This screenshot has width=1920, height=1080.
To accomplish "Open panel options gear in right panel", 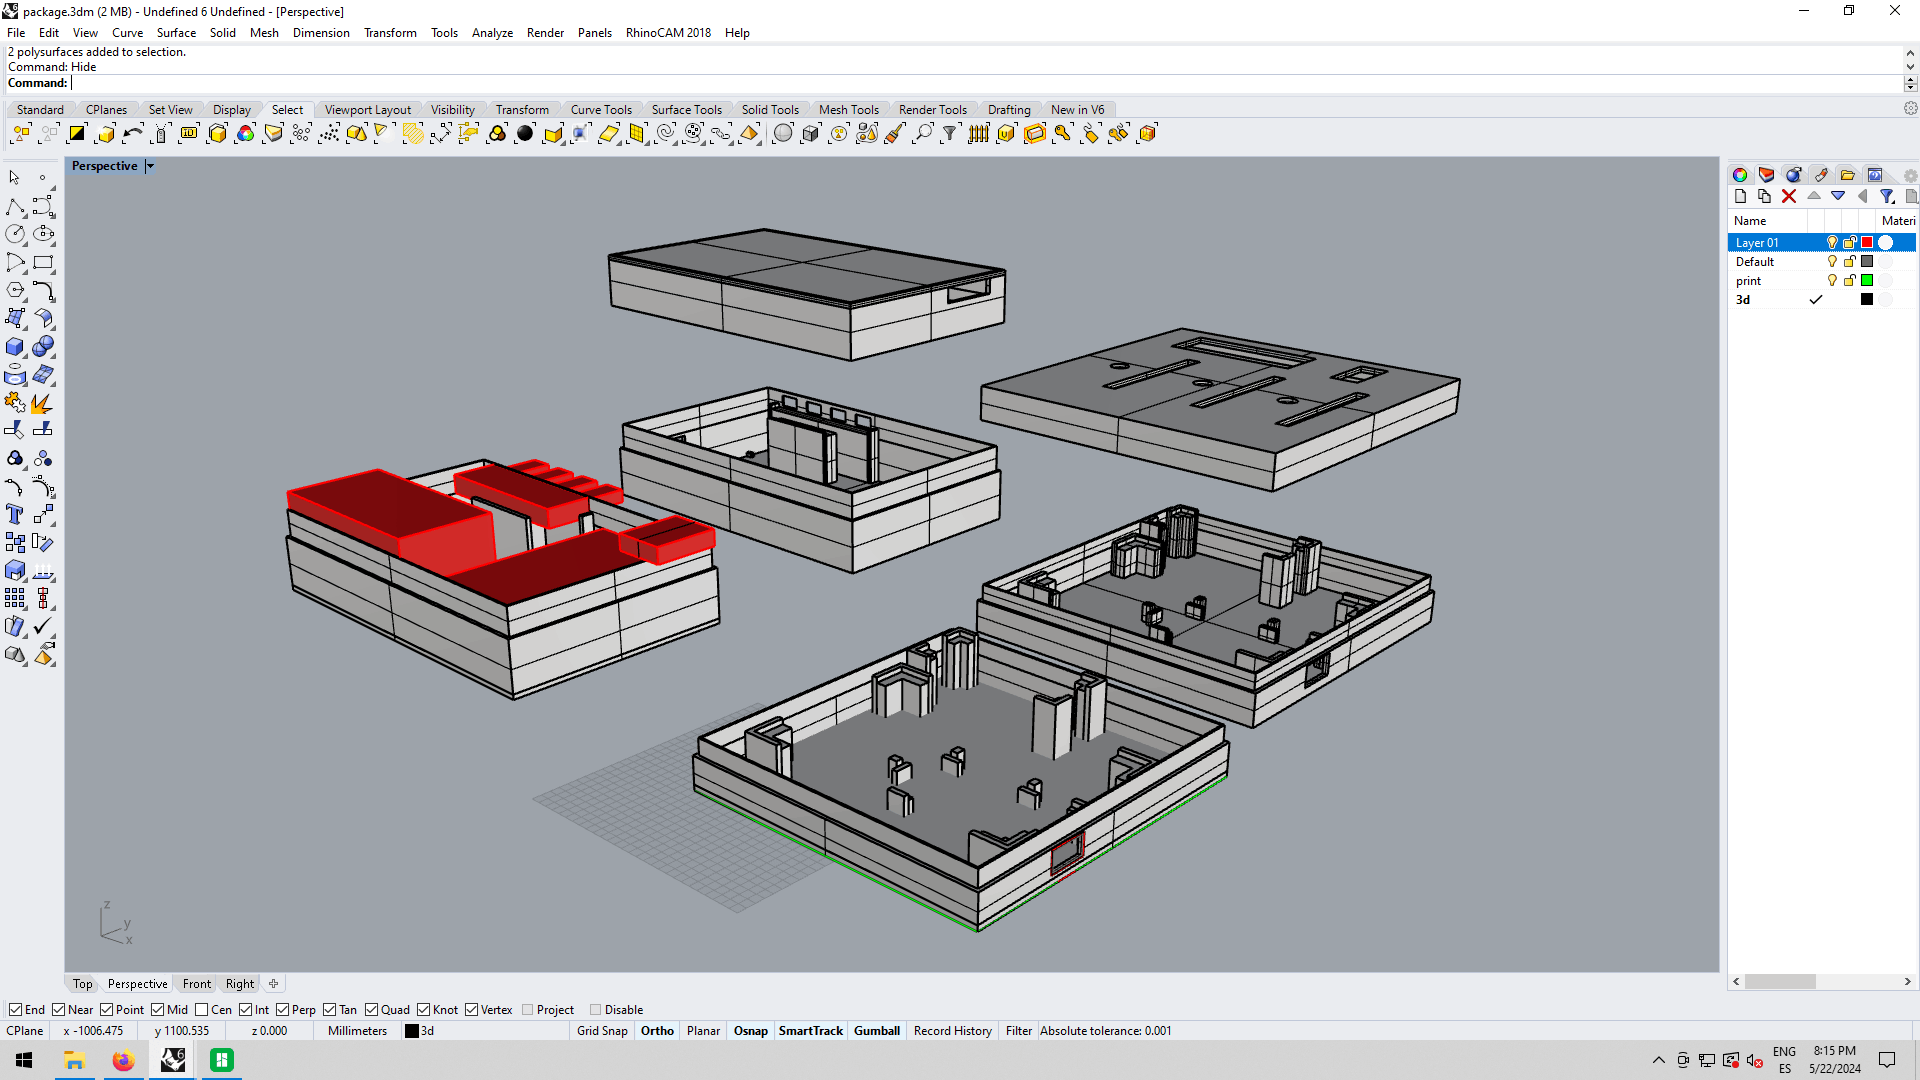I will (1910, 175).
